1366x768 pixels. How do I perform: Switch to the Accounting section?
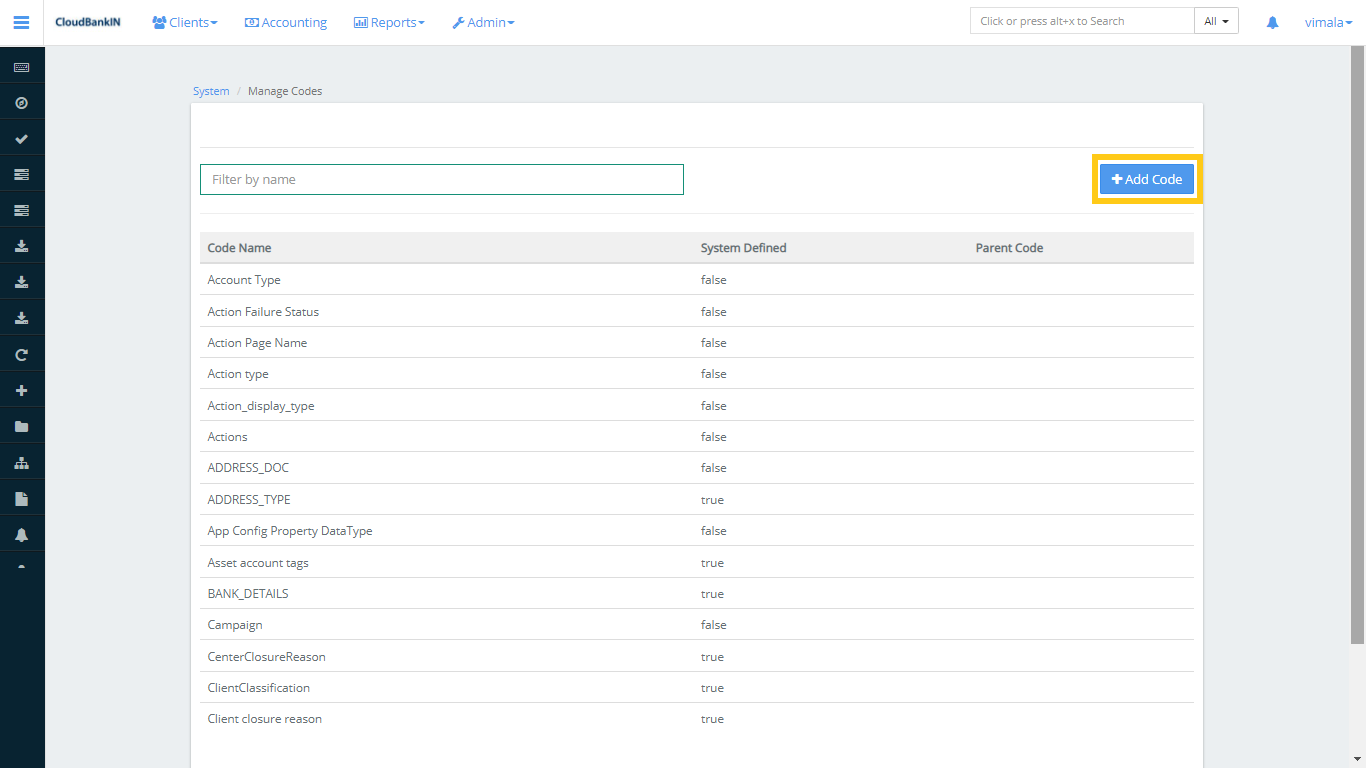[x=285, y=21]
